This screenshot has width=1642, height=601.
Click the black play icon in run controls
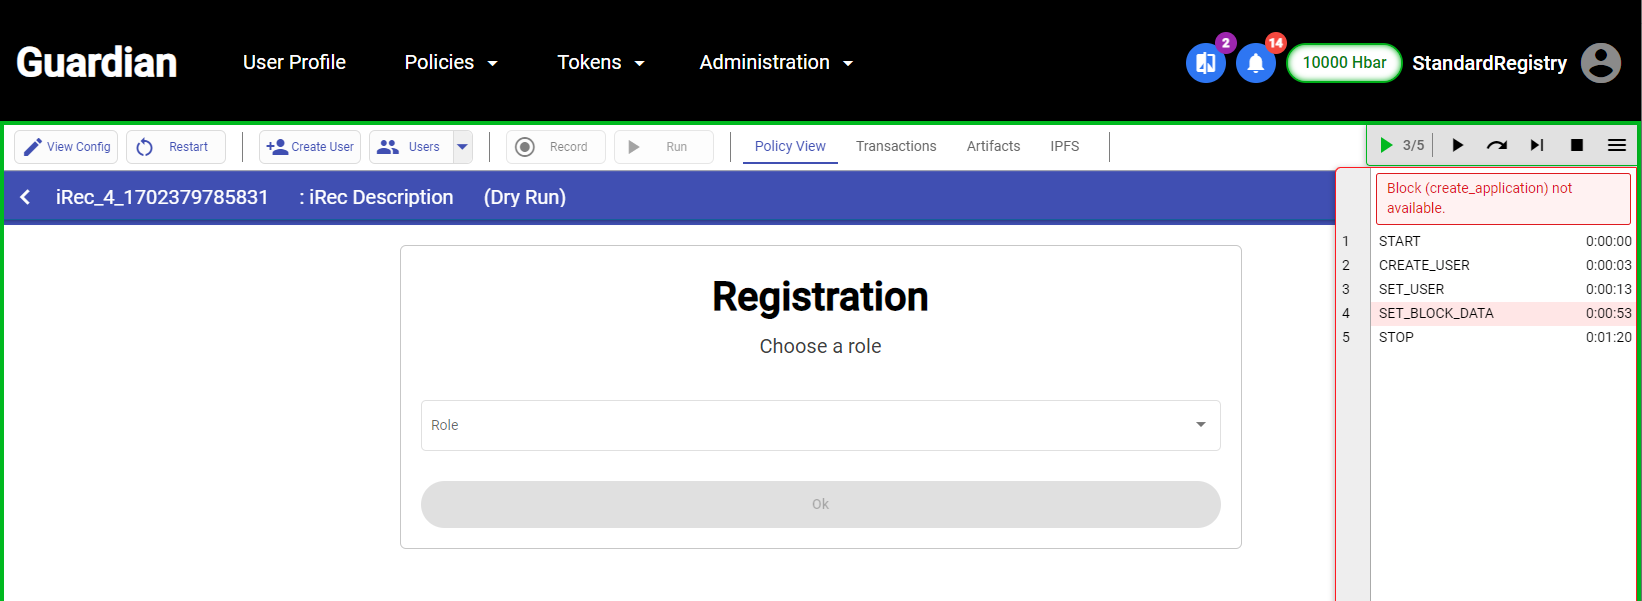(x=1457, y=145)
